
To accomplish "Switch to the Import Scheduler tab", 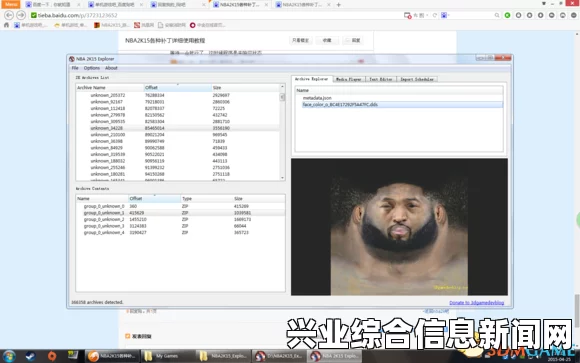I will point(417,79).
